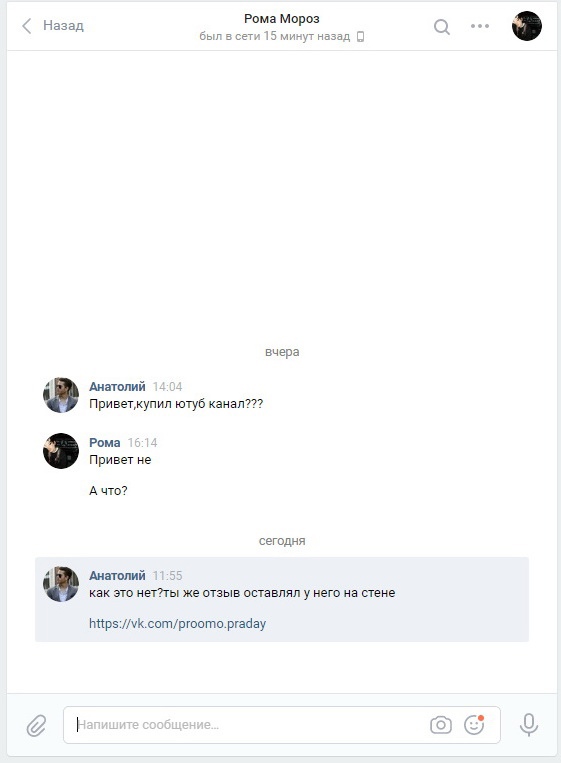Click Анатолий name on 11:55 message
Image resolution: width=561 pixels, height=763 pixels.
point(117,575)
